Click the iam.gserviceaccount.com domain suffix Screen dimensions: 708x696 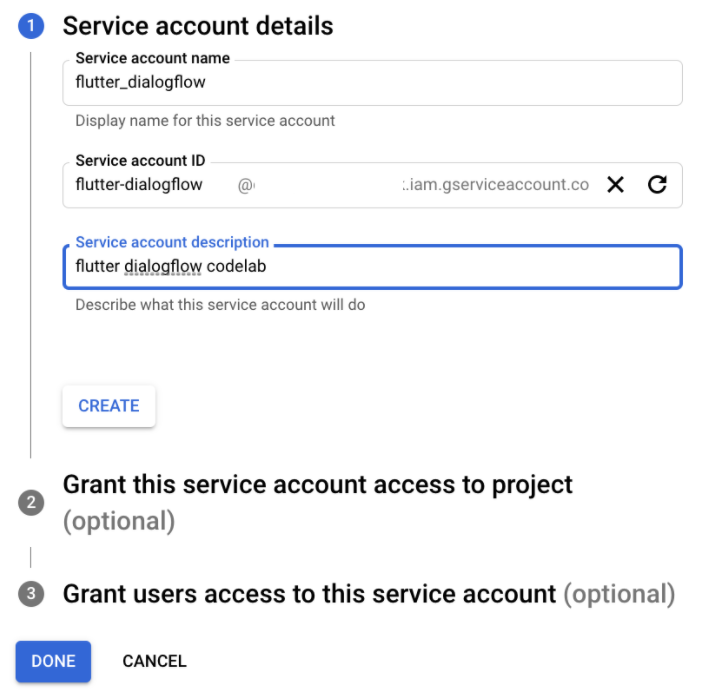(x=496, y=185)
